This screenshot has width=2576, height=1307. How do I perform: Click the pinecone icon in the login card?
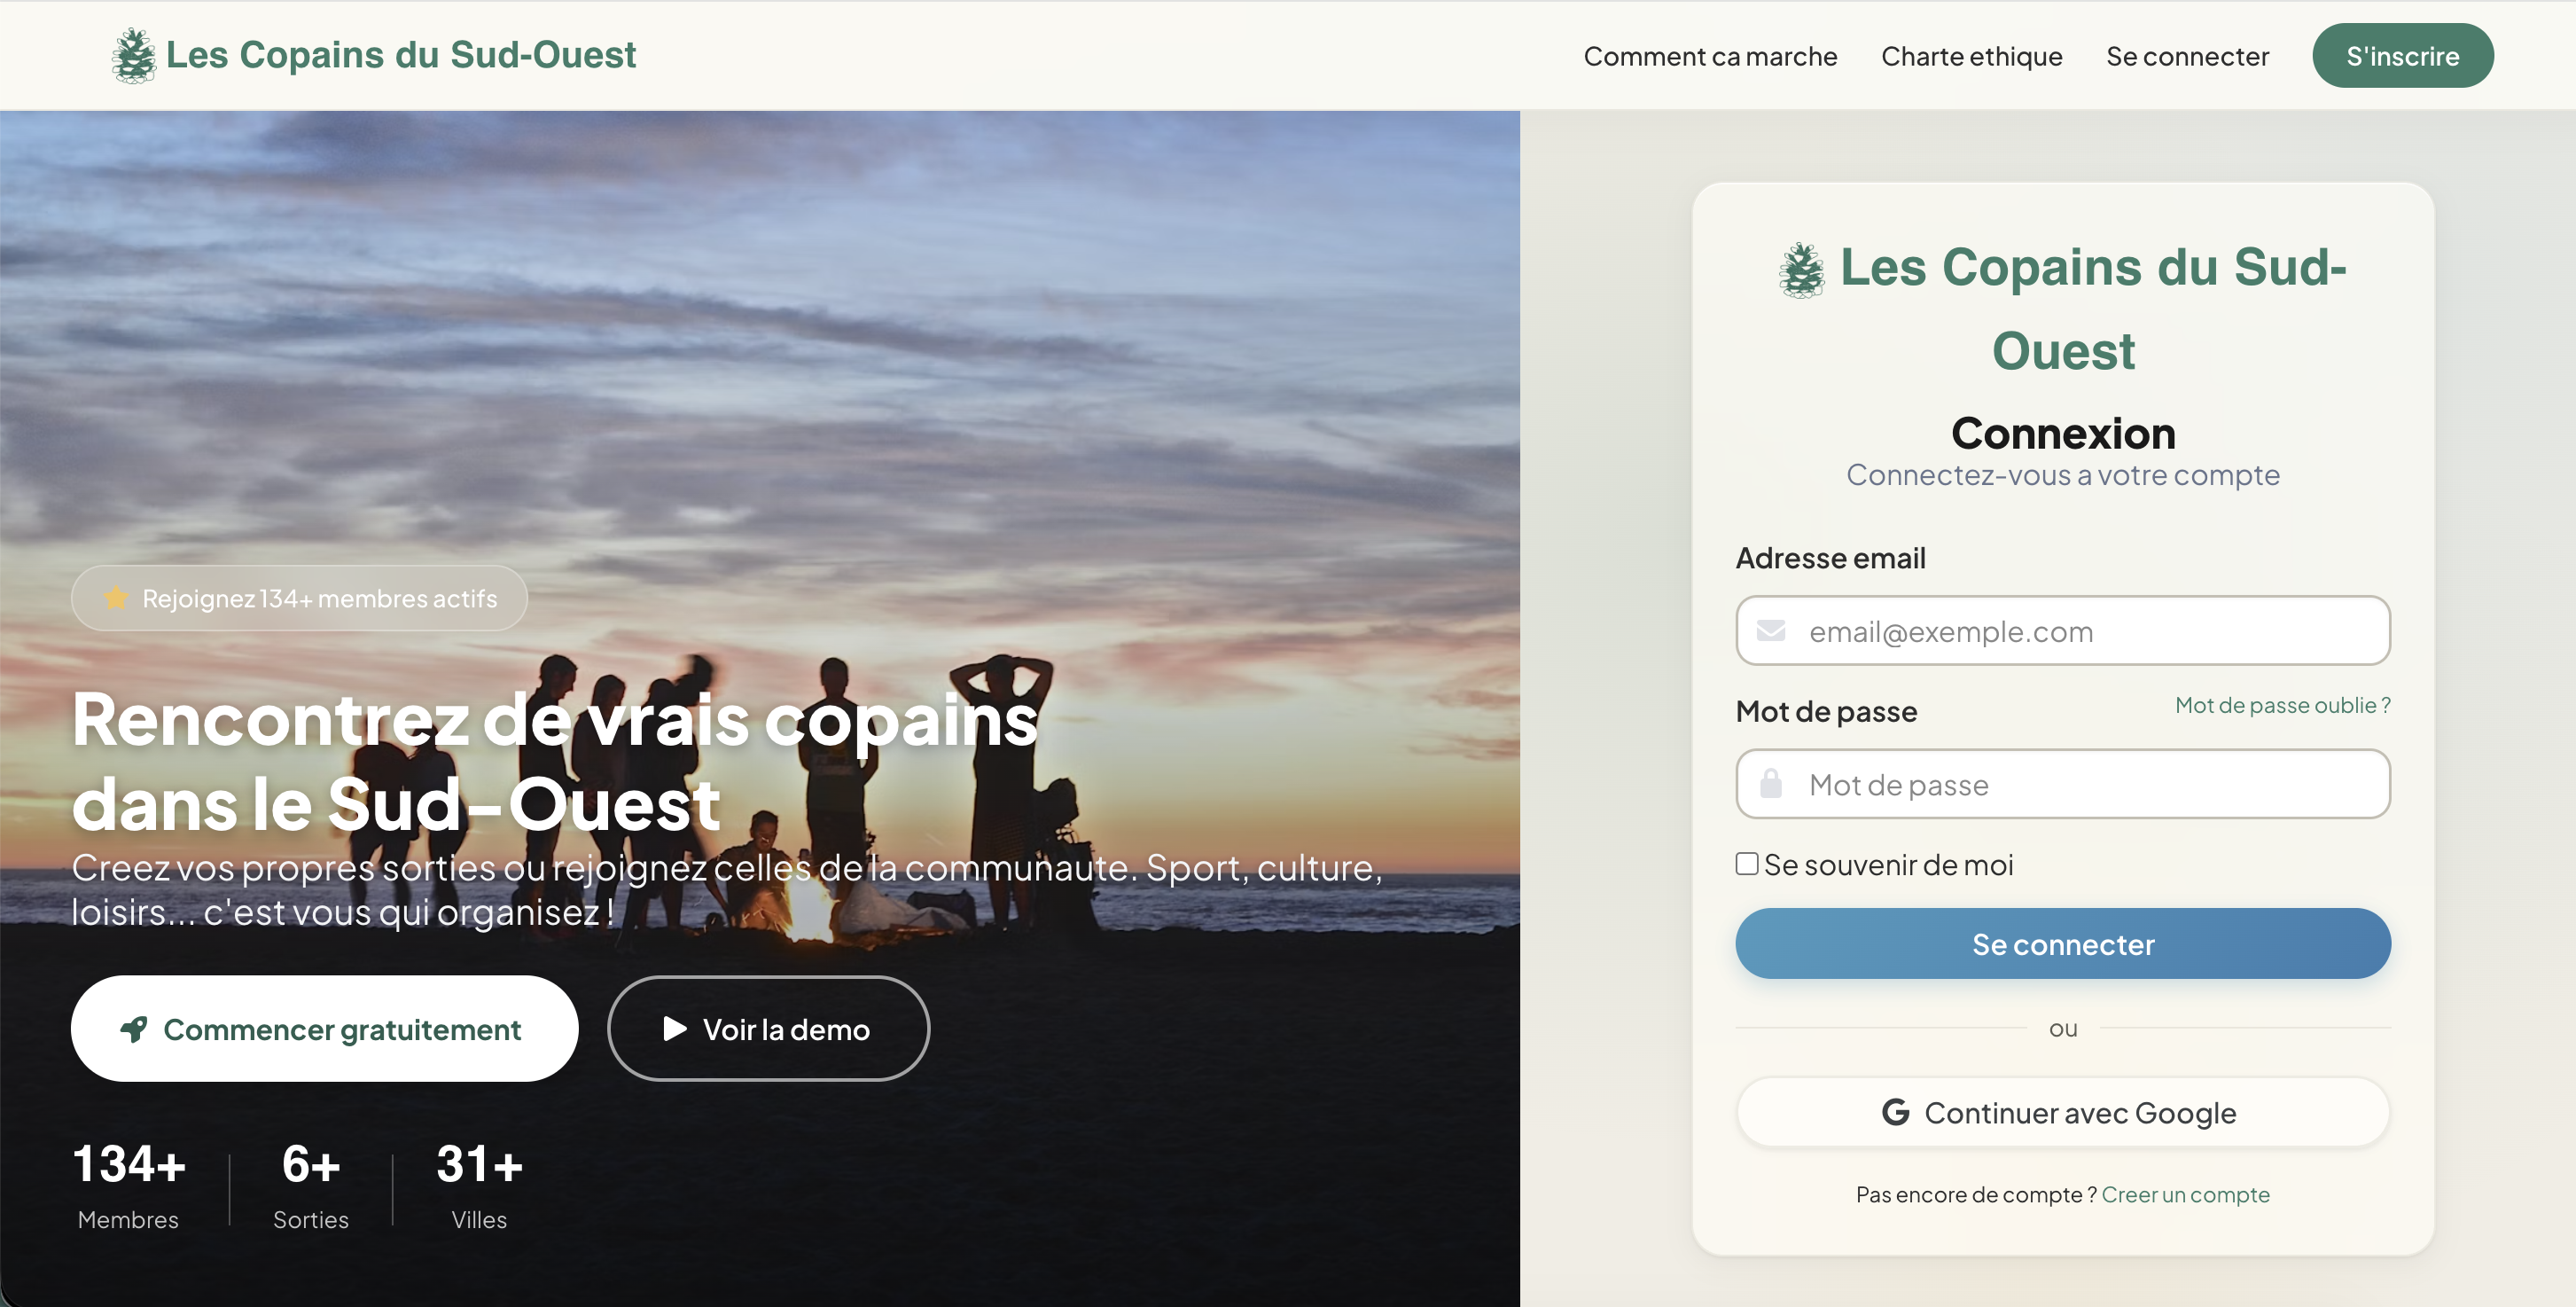point(1802,270)
